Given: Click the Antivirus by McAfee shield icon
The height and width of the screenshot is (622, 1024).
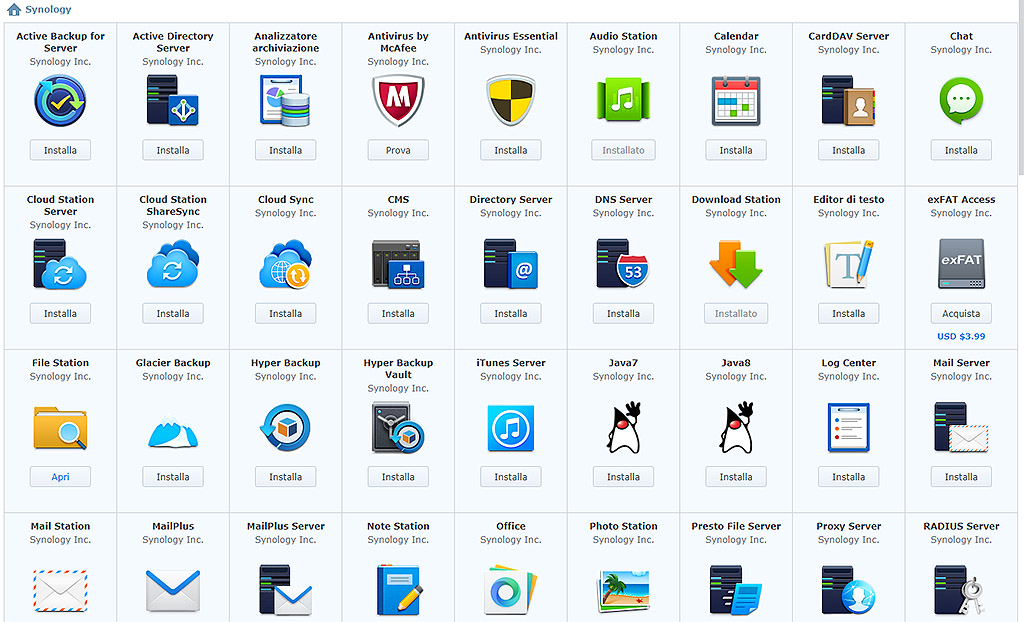Looking at the screenshot, I should coord(398,101).
